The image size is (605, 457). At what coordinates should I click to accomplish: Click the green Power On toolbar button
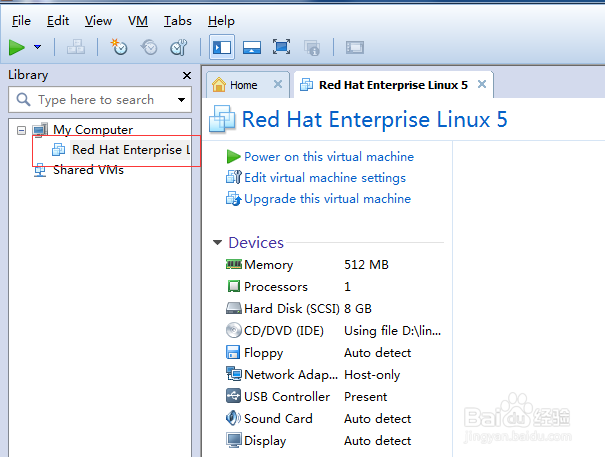click(x=17, y=47)
